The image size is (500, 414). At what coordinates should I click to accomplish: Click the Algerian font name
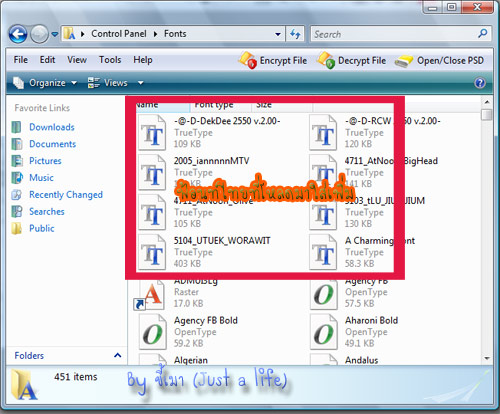click(191, 360)
